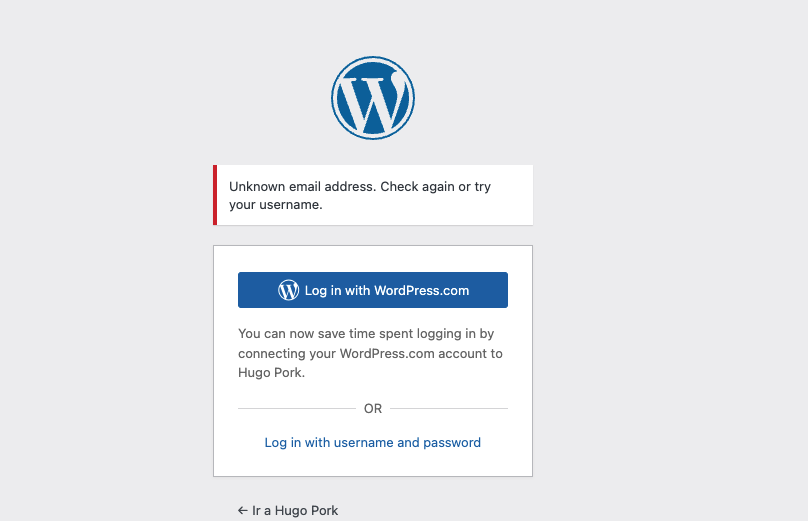The image size is (808, 521).
Task: Click the divider line right of OR
Action: (449, 409)
